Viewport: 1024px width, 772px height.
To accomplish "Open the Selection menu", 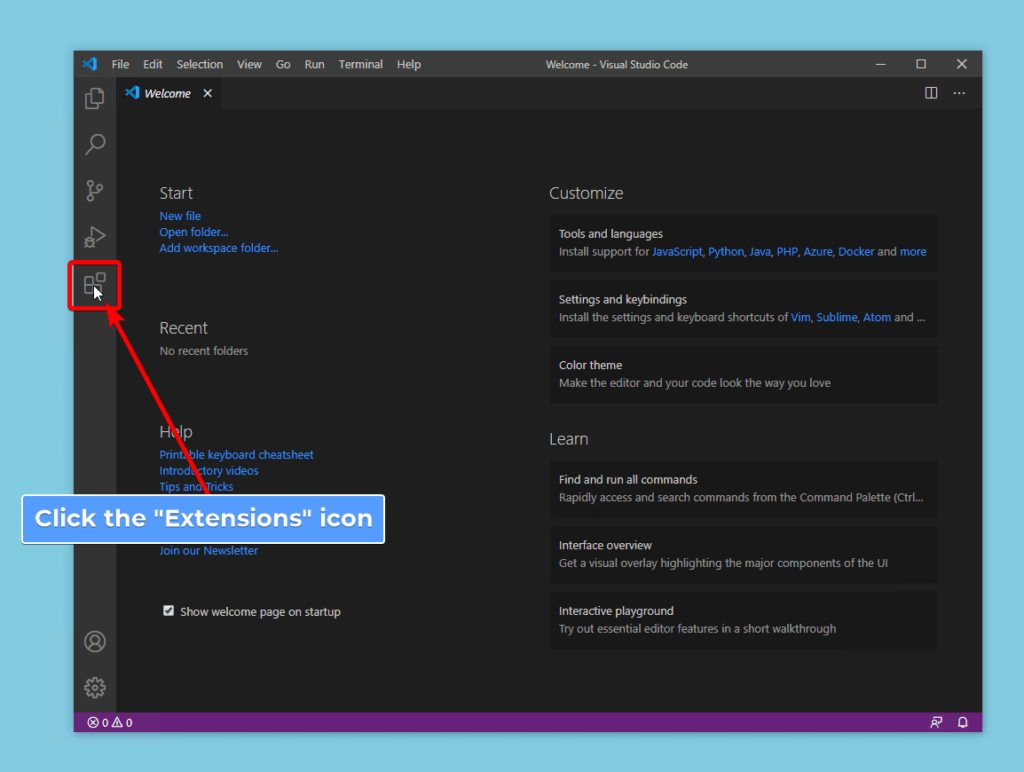I will (x=200, y=64).
